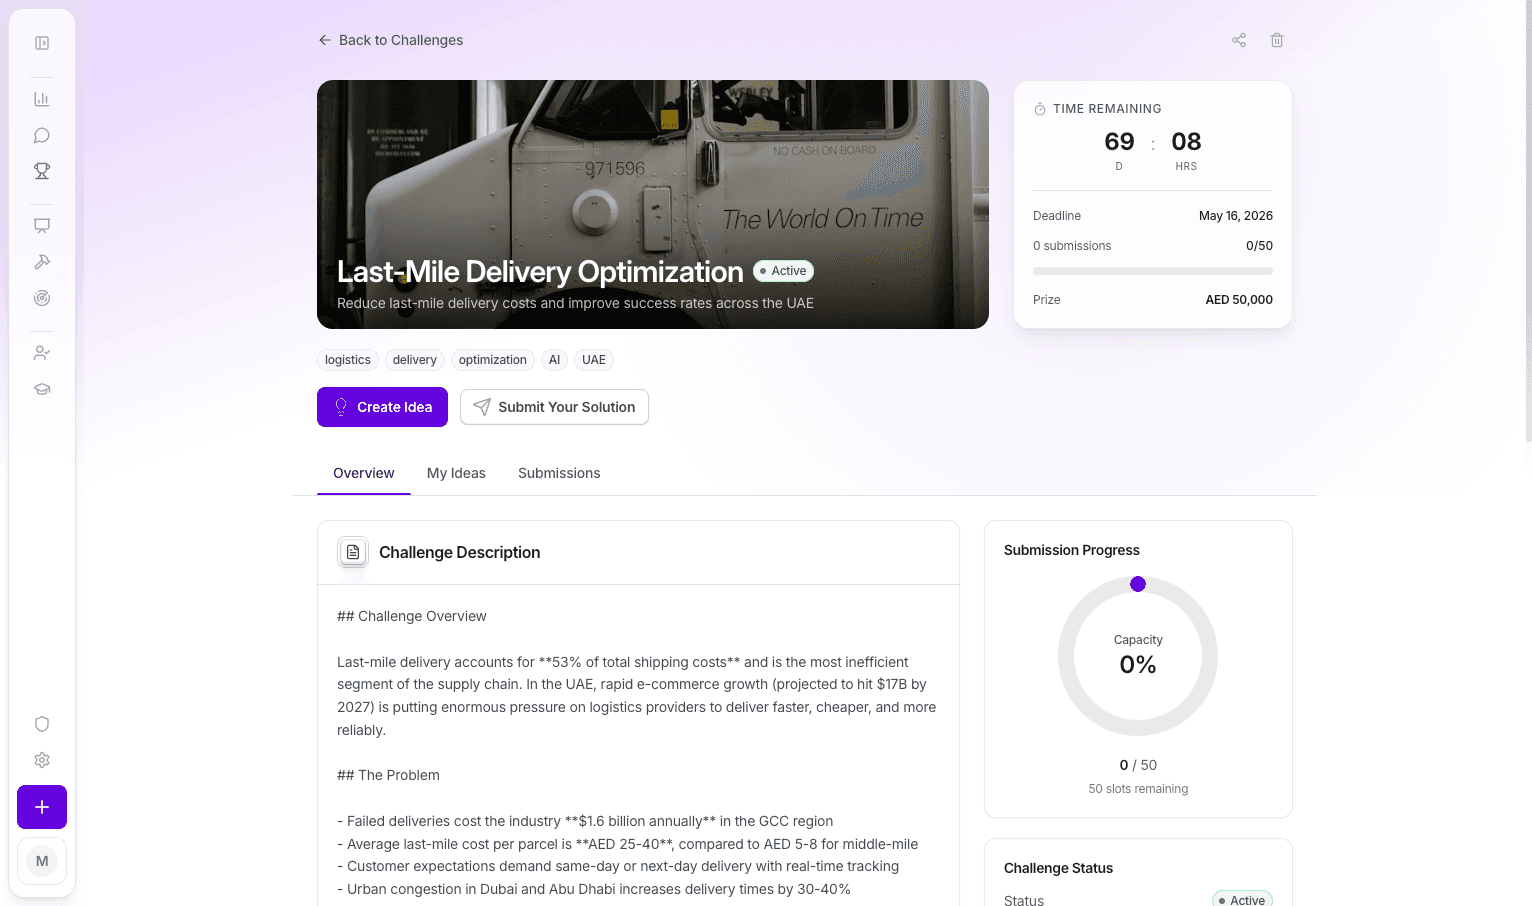
Task: Open the presentation board icon in sidebar
Action: (x=42, y=226)
